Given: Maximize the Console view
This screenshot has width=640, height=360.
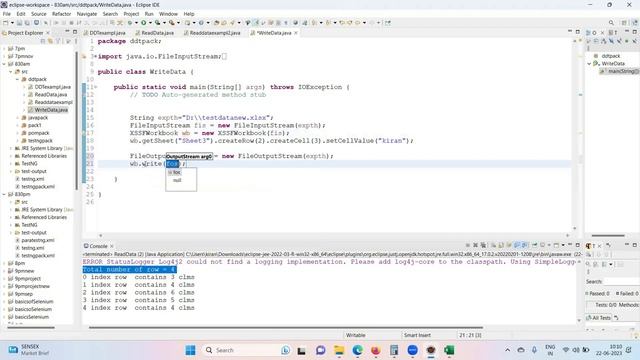Looking at the screenshot, I should pyautogui.click(x=578, y=245).
